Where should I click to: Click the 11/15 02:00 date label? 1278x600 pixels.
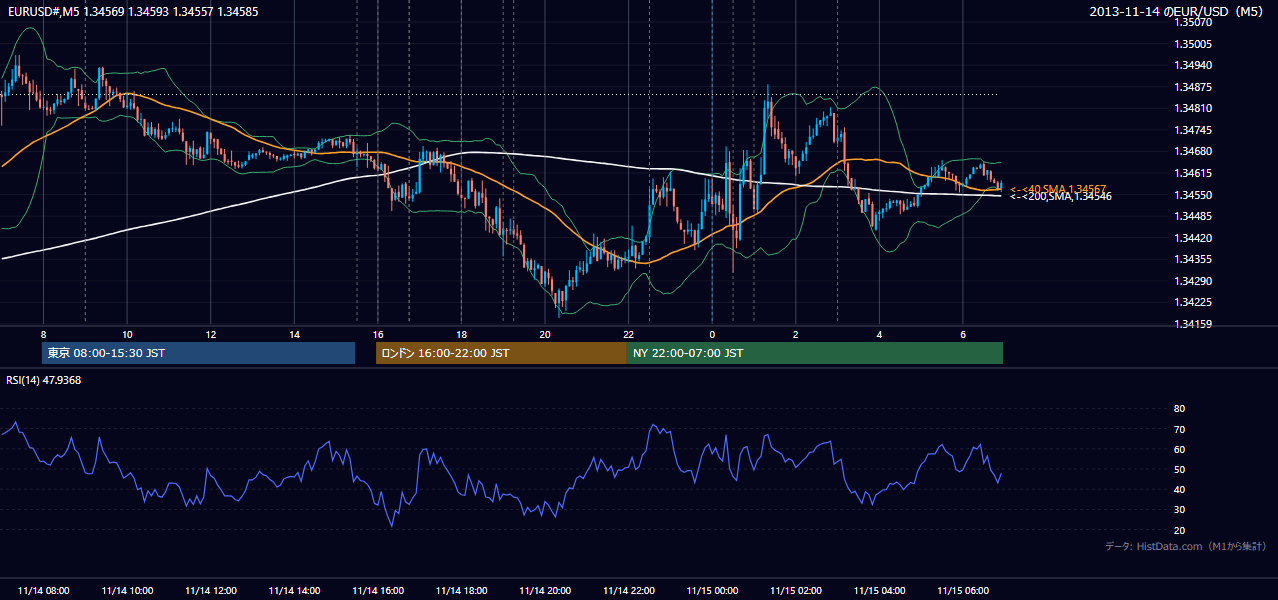(796, 591)
